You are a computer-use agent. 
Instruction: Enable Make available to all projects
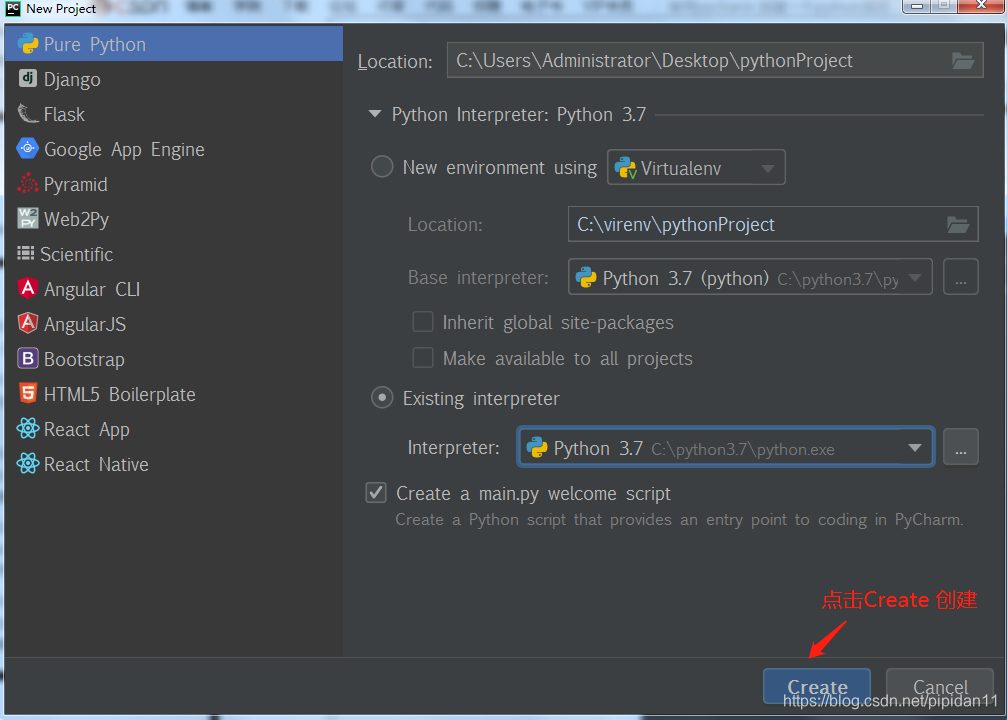(x=423, y=358)
